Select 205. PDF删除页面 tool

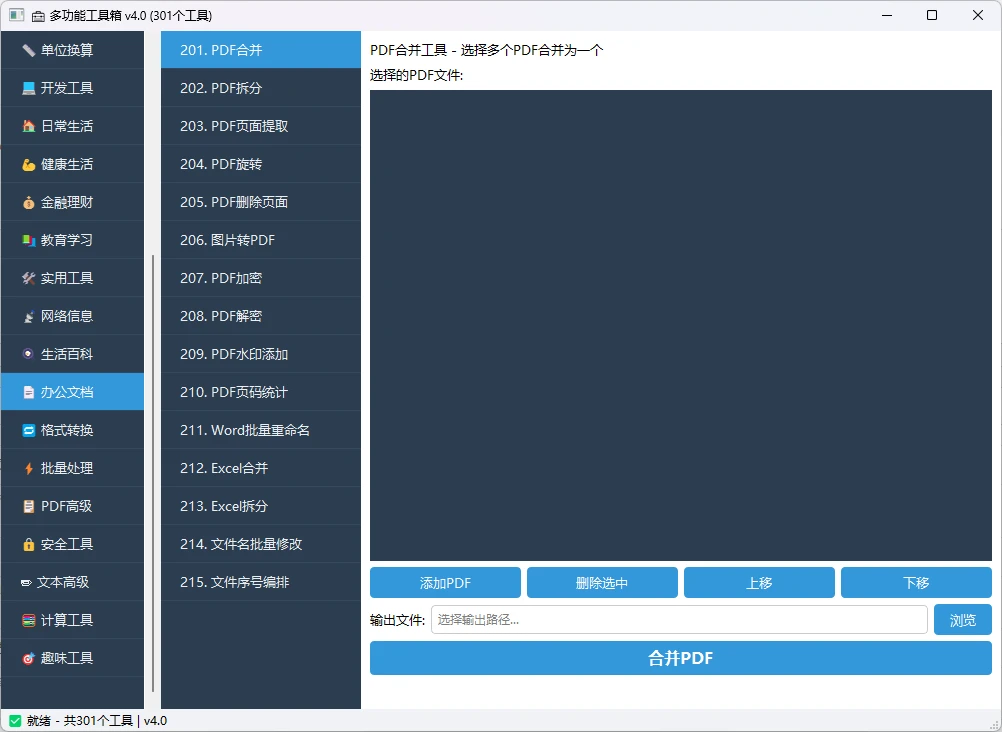(x=261, y=202)
